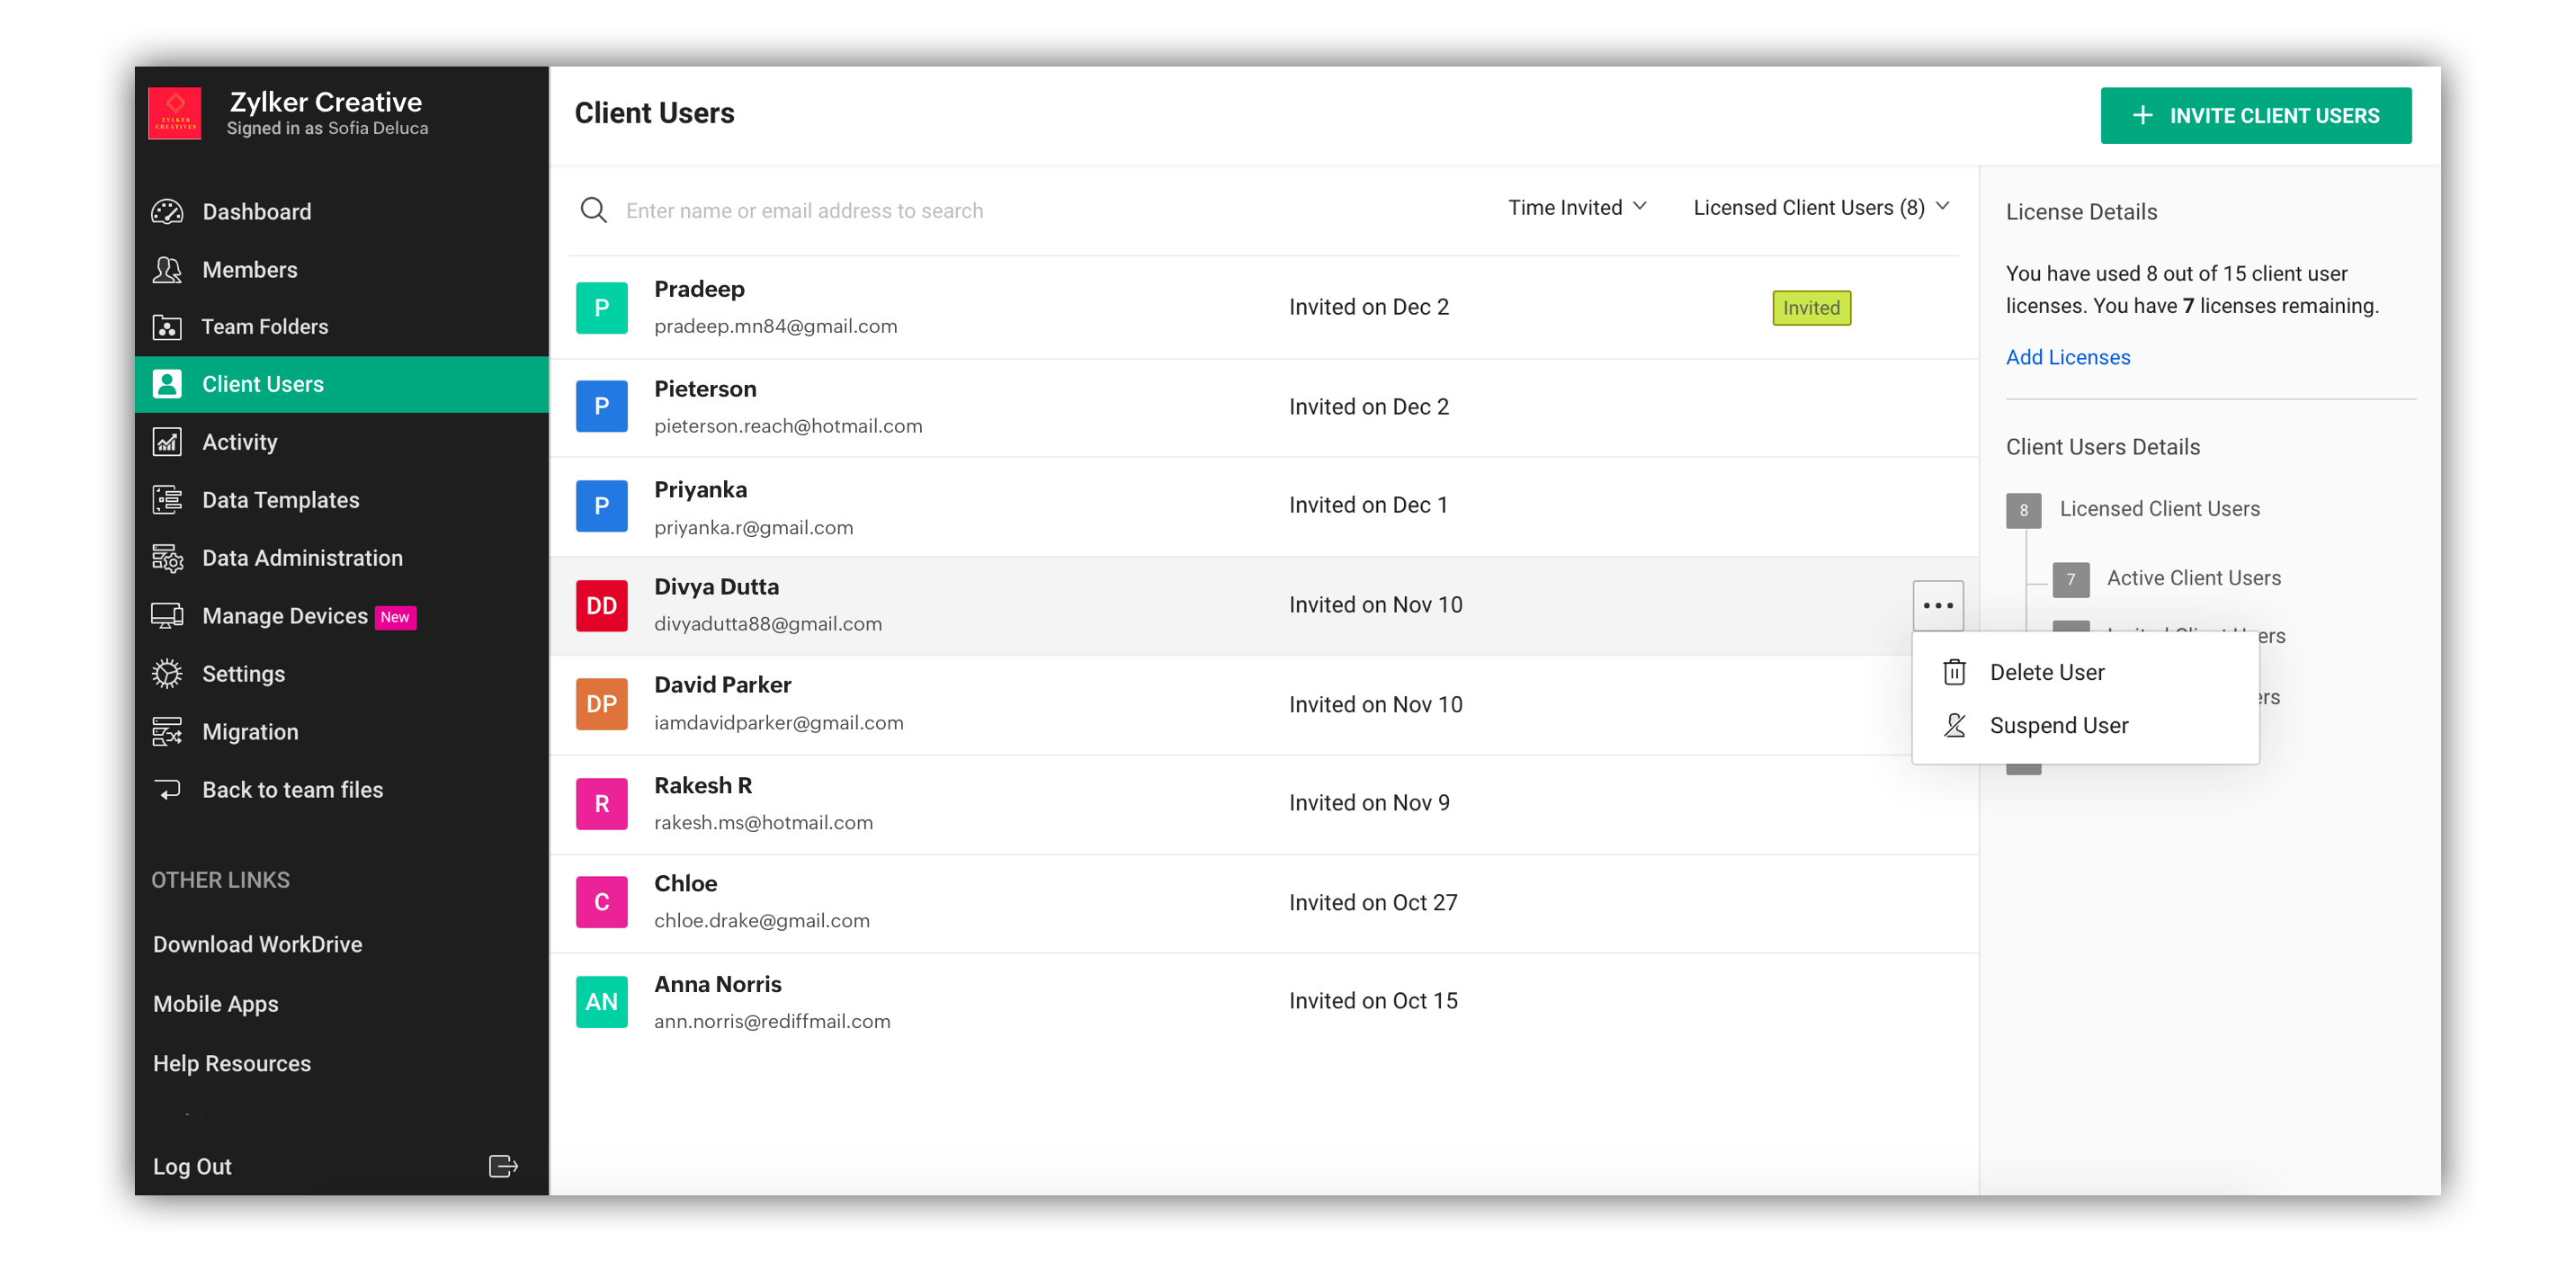Click the Dashboard gauge icon
Image resolution: width=2576 pixels, height=1261 pixels.
coord(167,212)
